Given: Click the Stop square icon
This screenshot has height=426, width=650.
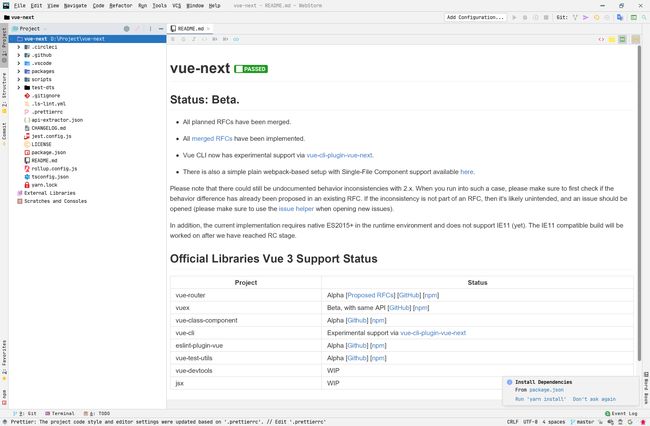Looking at the screenshot, I should tap(546, 17).
